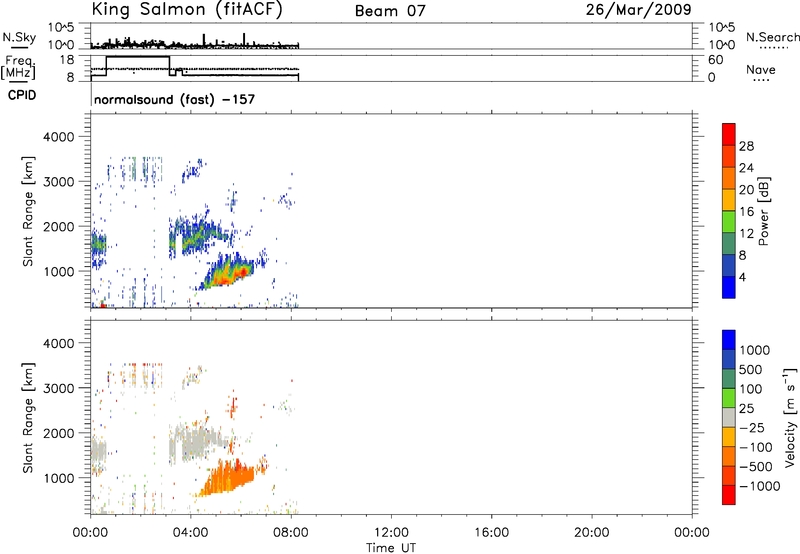The height and width of the screenshot is (554, 800).
Task: Click the strong red-orange echo patch in power panel
Action: [230, 274]
